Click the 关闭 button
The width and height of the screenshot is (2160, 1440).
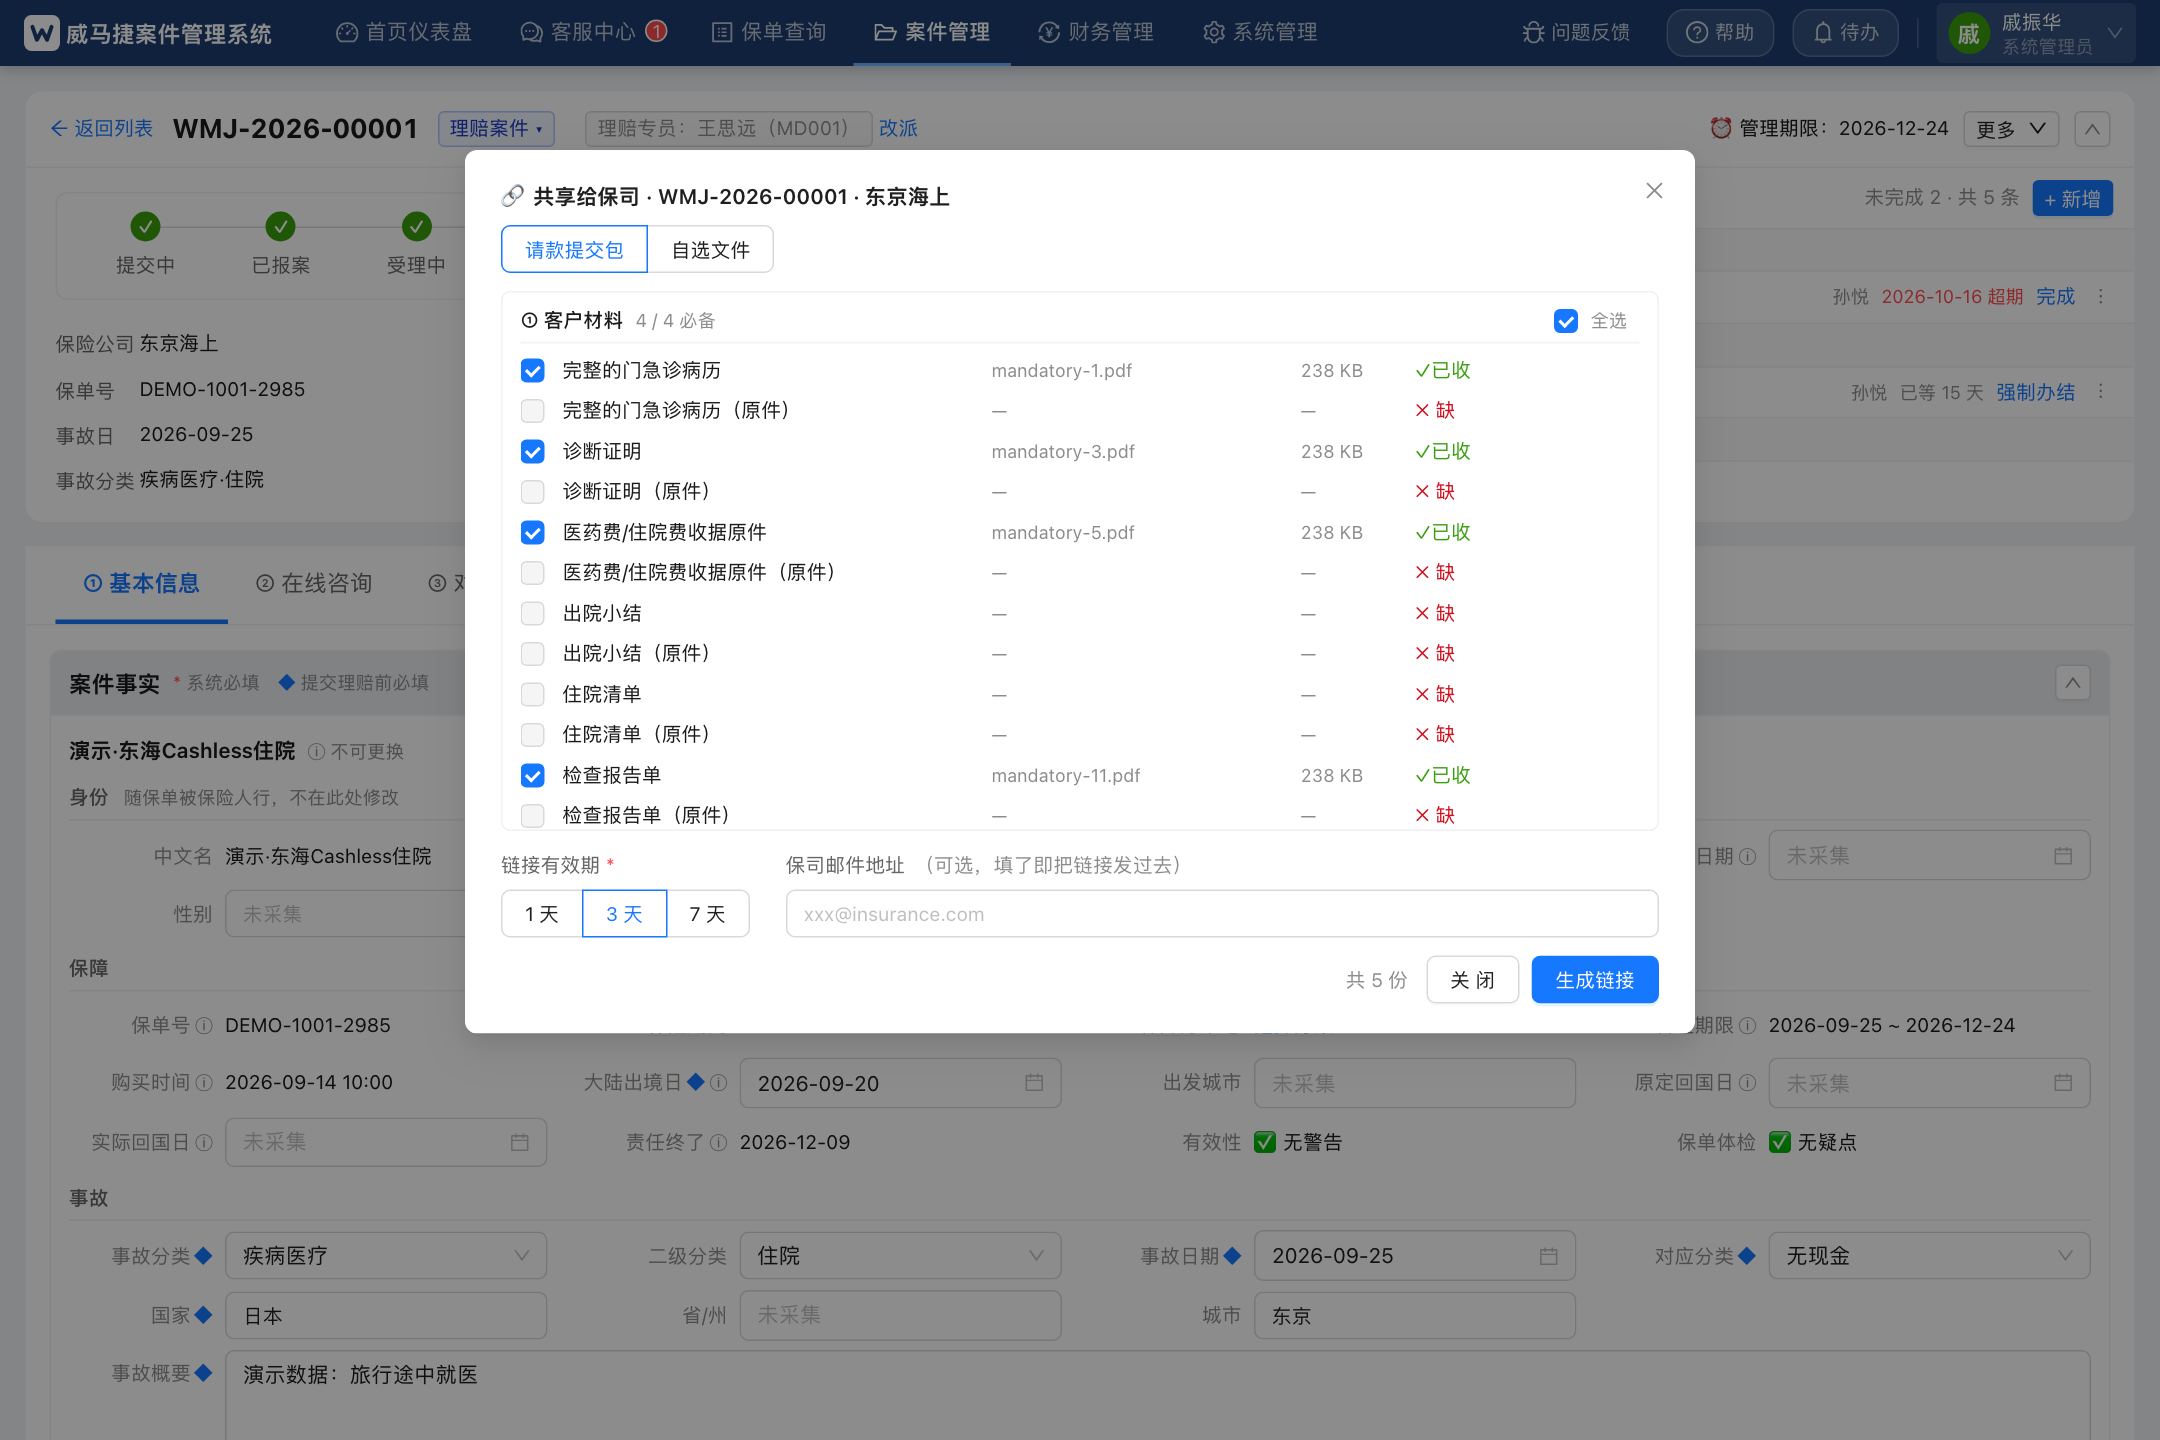click(x=1472, y=980)
